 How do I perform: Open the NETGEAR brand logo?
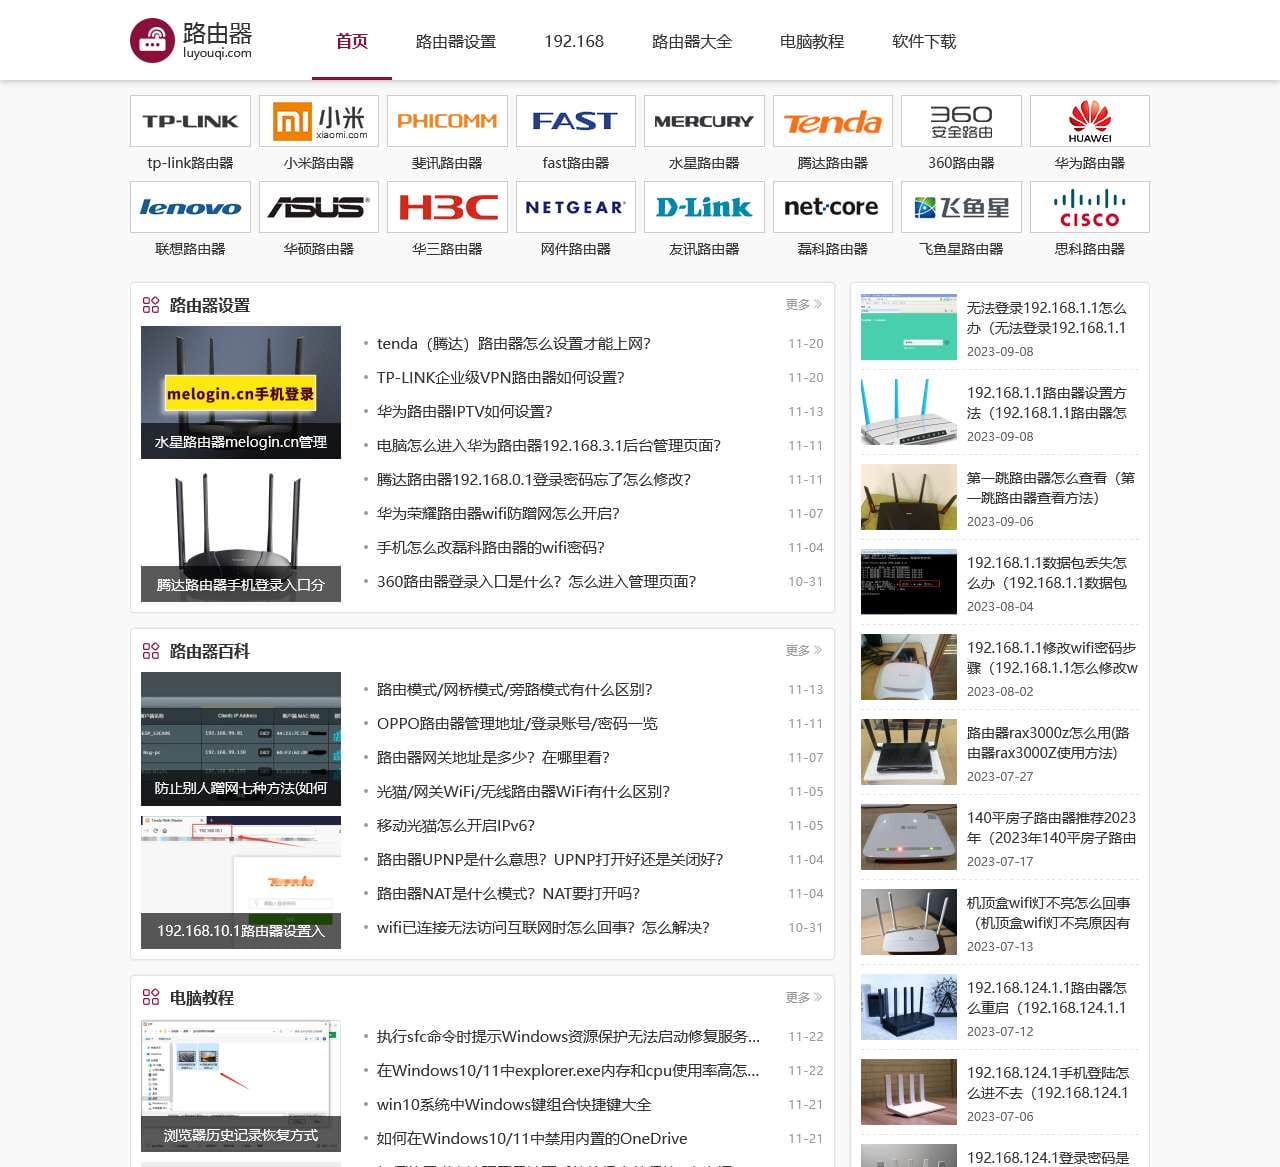pos(576,207)
